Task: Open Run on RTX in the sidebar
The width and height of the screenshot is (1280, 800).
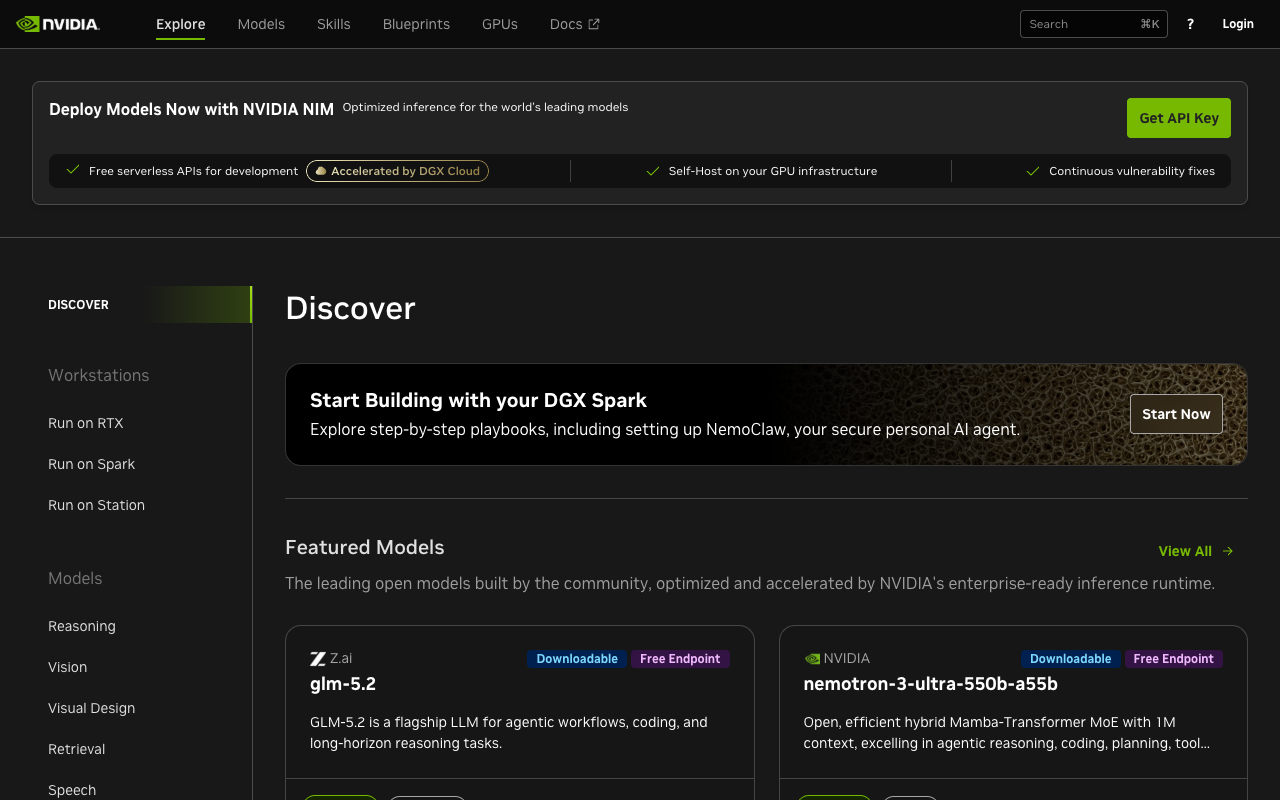Action: (86, 423)
